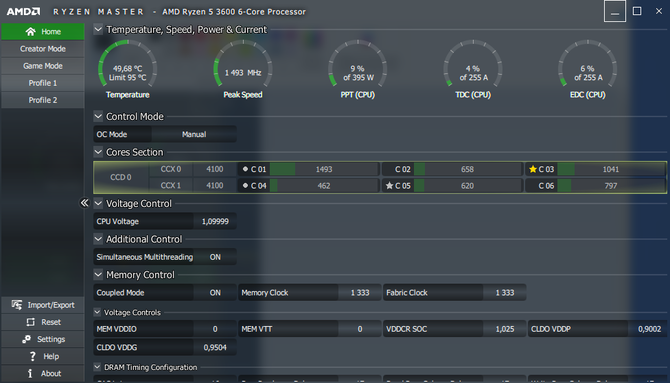Go to the Home view
The image size is (670, 383).
(x=43, y=32)
